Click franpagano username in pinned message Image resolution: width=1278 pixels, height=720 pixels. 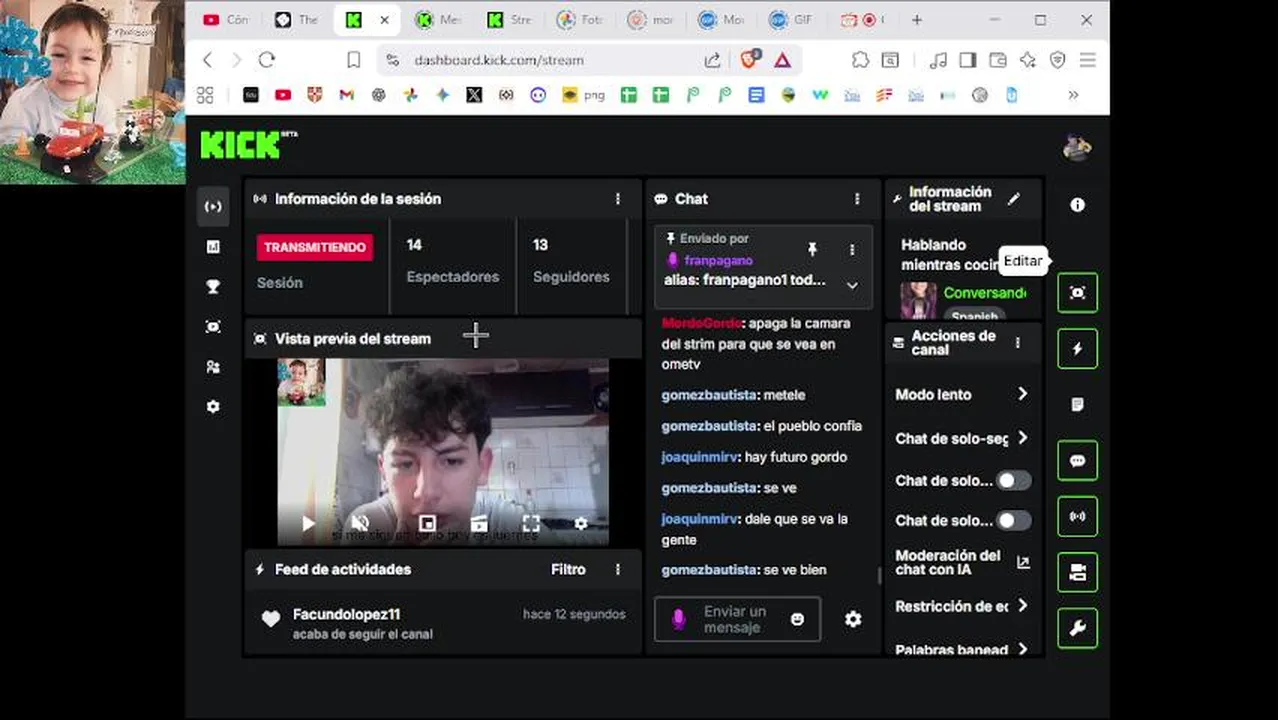[718, 260]
